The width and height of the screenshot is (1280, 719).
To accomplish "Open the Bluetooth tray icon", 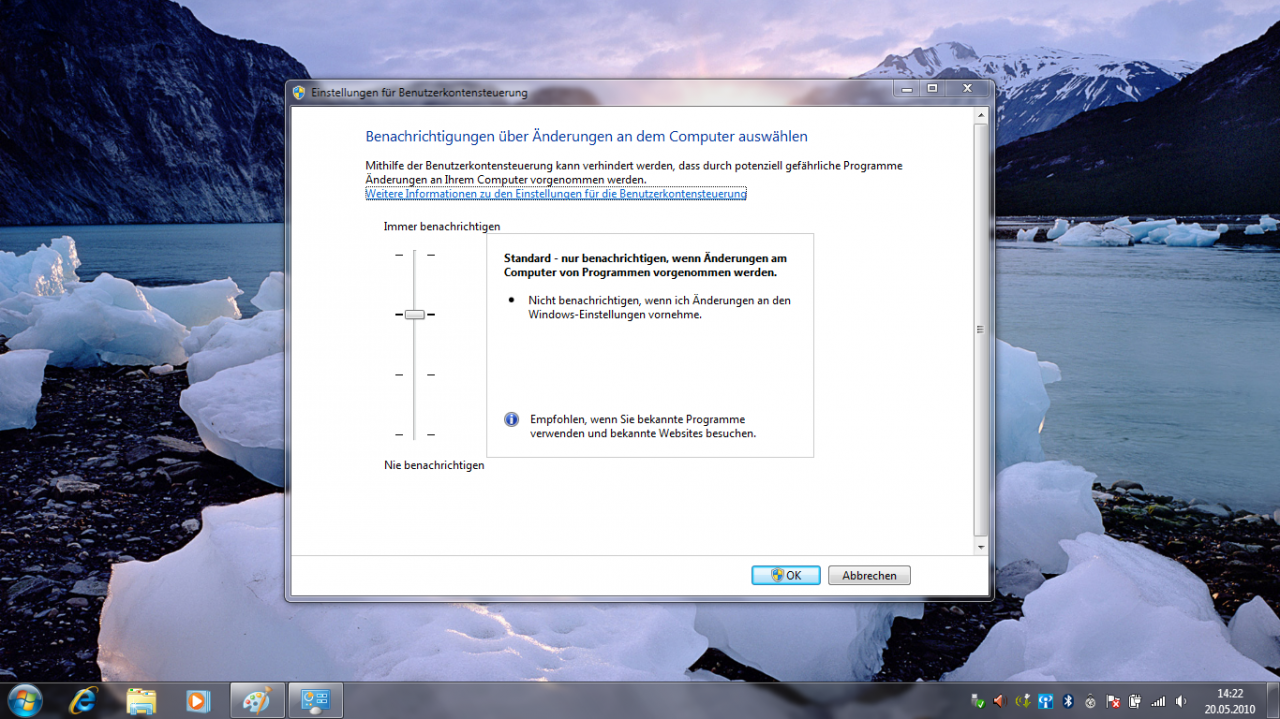I will pos(1067,701).
